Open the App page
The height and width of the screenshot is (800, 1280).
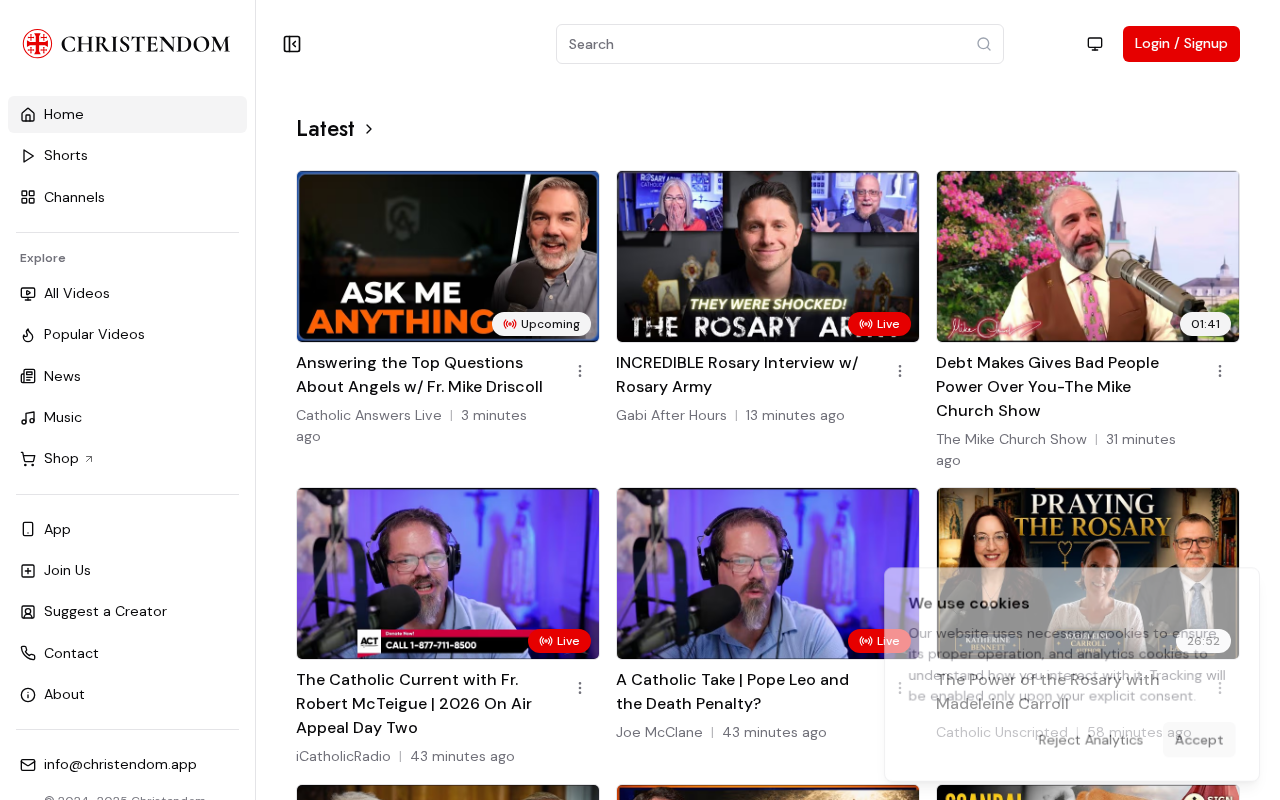127,529
